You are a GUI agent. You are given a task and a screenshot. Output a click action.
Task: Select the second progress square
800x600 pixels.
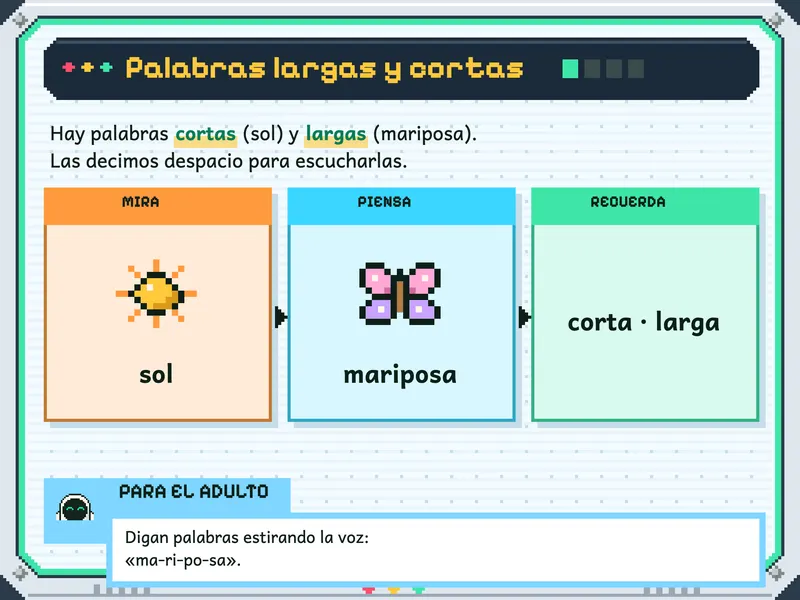click(592, 68)
